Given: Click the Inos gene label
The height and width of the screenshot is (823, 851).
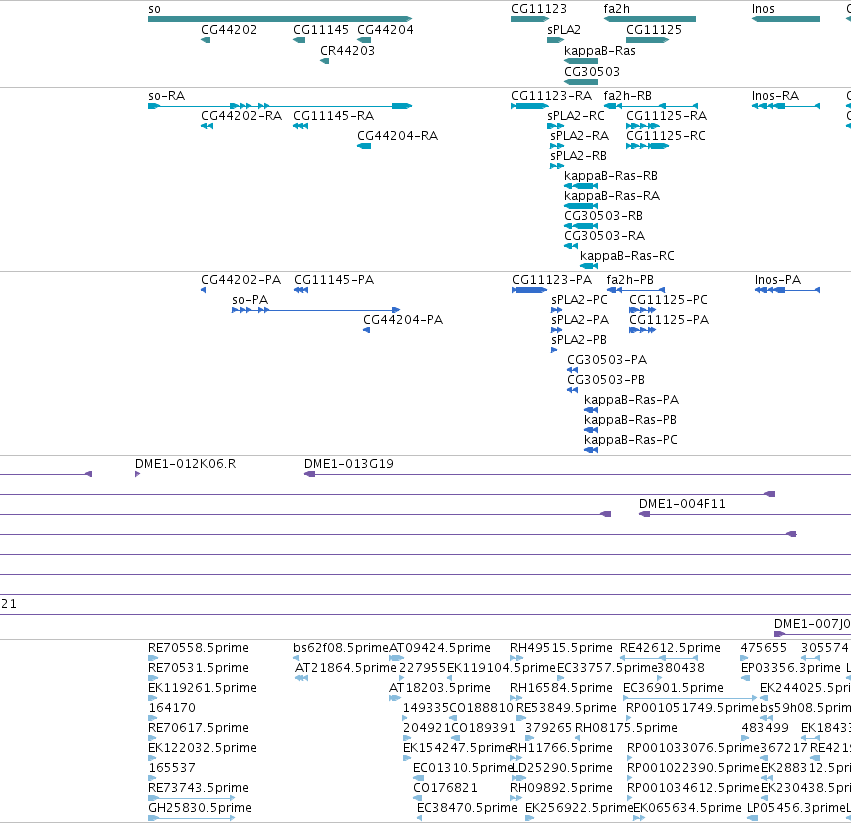Looking at the screenshot, I should point(763,9).
